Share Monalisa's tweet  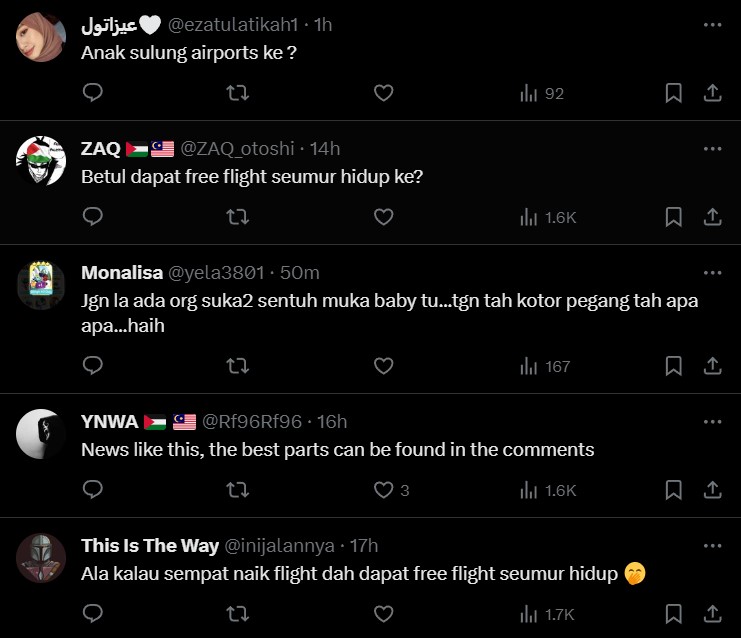[x=713, y=366]
